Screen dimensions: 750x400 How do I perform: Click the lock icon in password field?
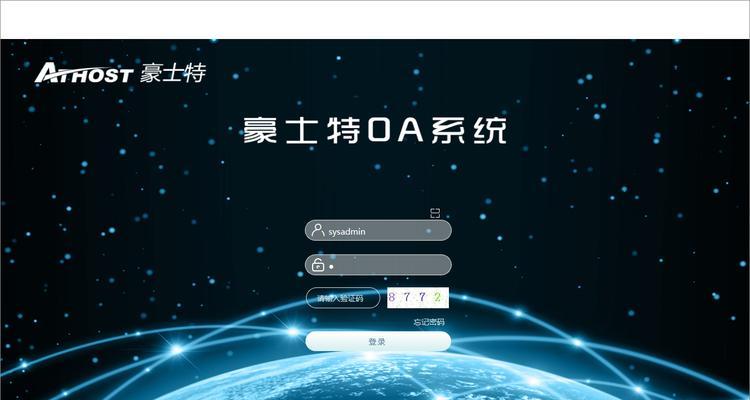(x=318, y=265)
